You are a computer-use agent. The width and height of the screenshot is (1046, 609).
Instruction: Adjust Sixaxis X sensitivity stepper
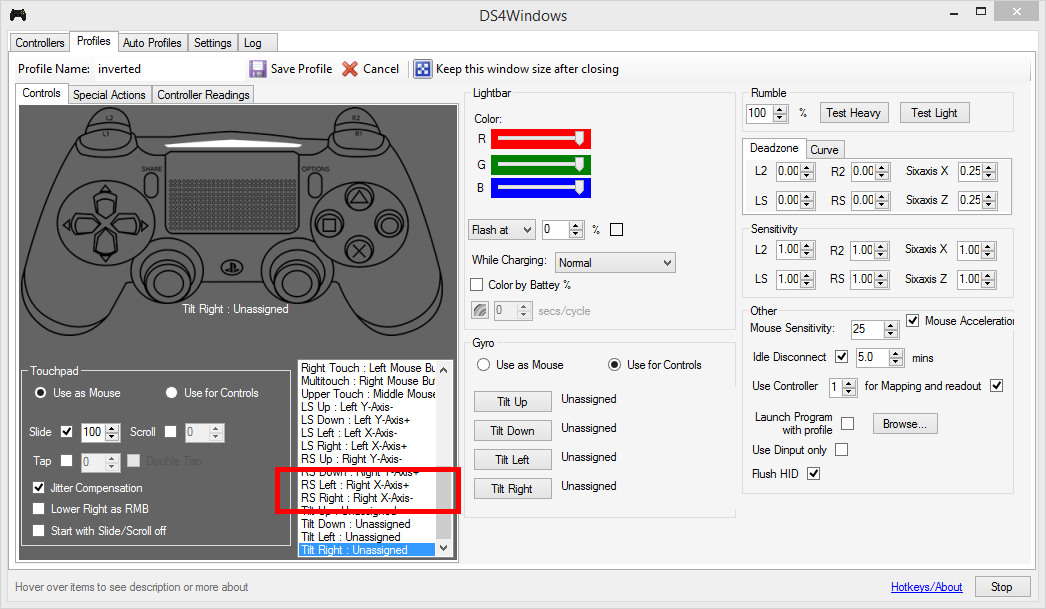[989, 250]
